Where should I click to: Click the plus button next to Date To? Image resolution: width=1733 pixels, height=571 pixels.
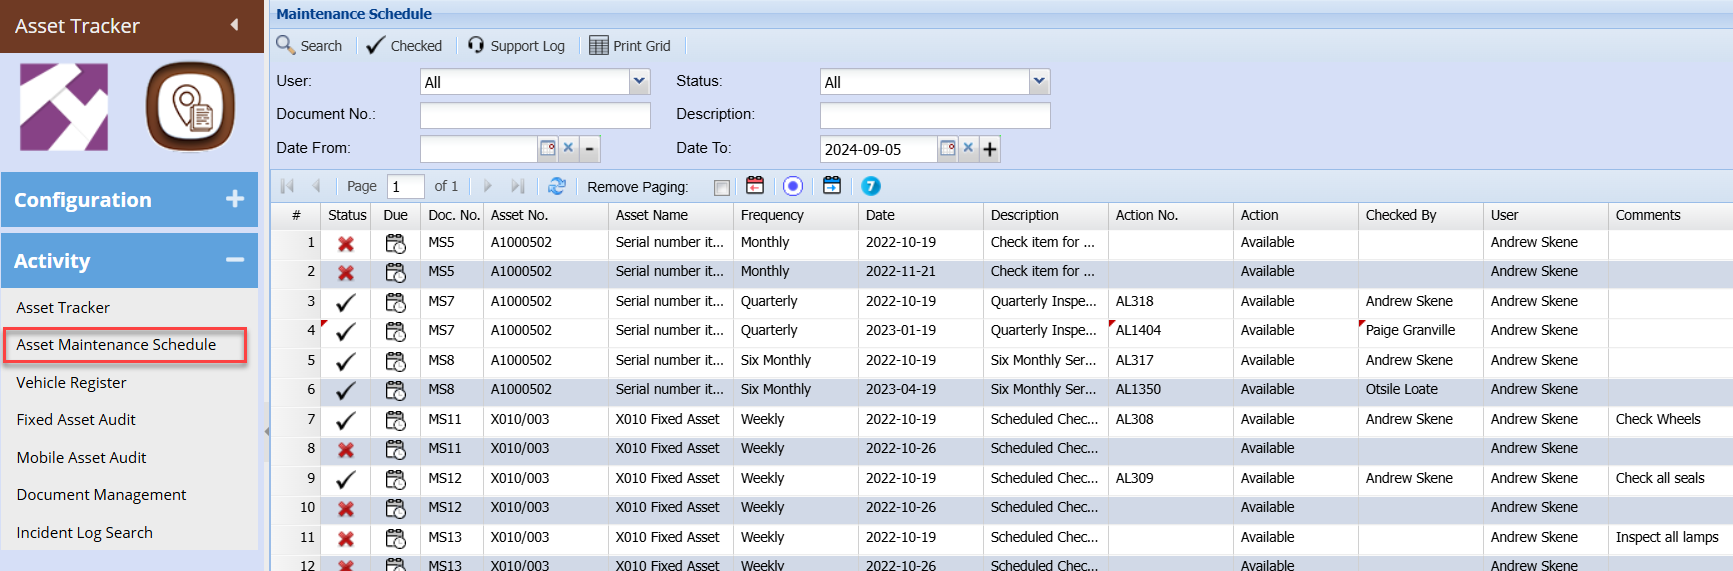coord(990,149)
